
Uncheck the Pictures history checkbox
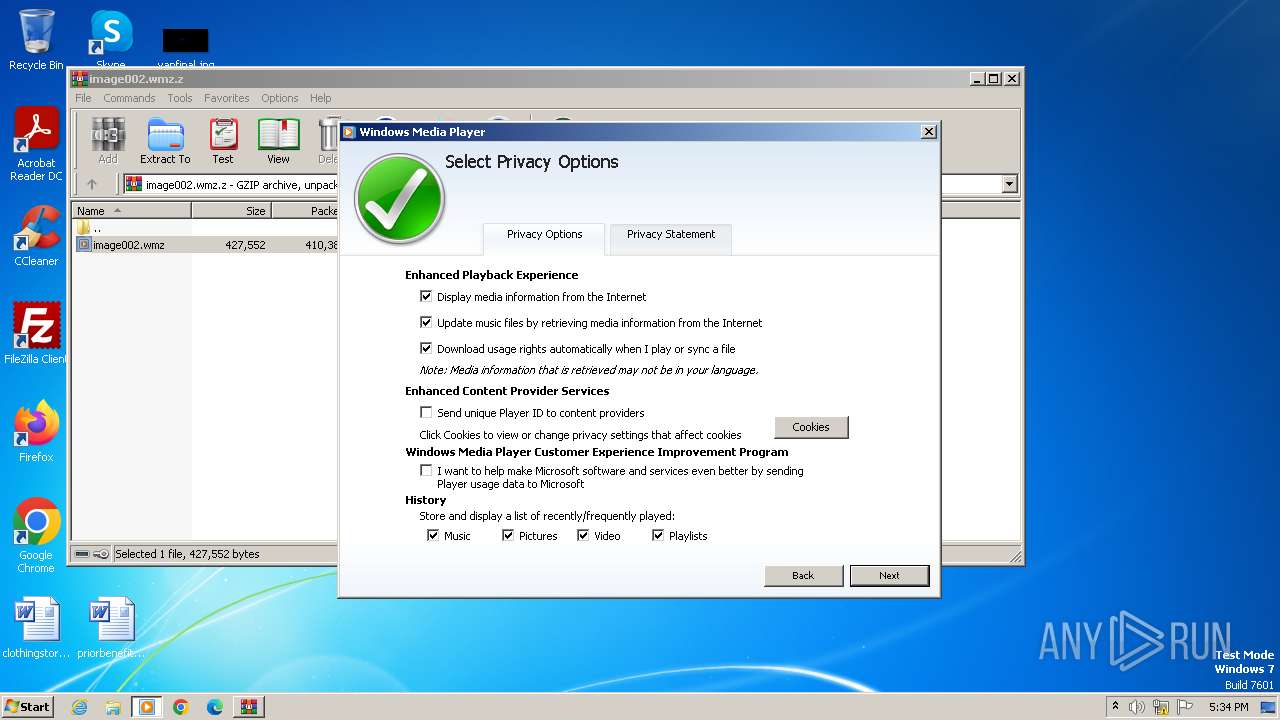tap(508, 536)
